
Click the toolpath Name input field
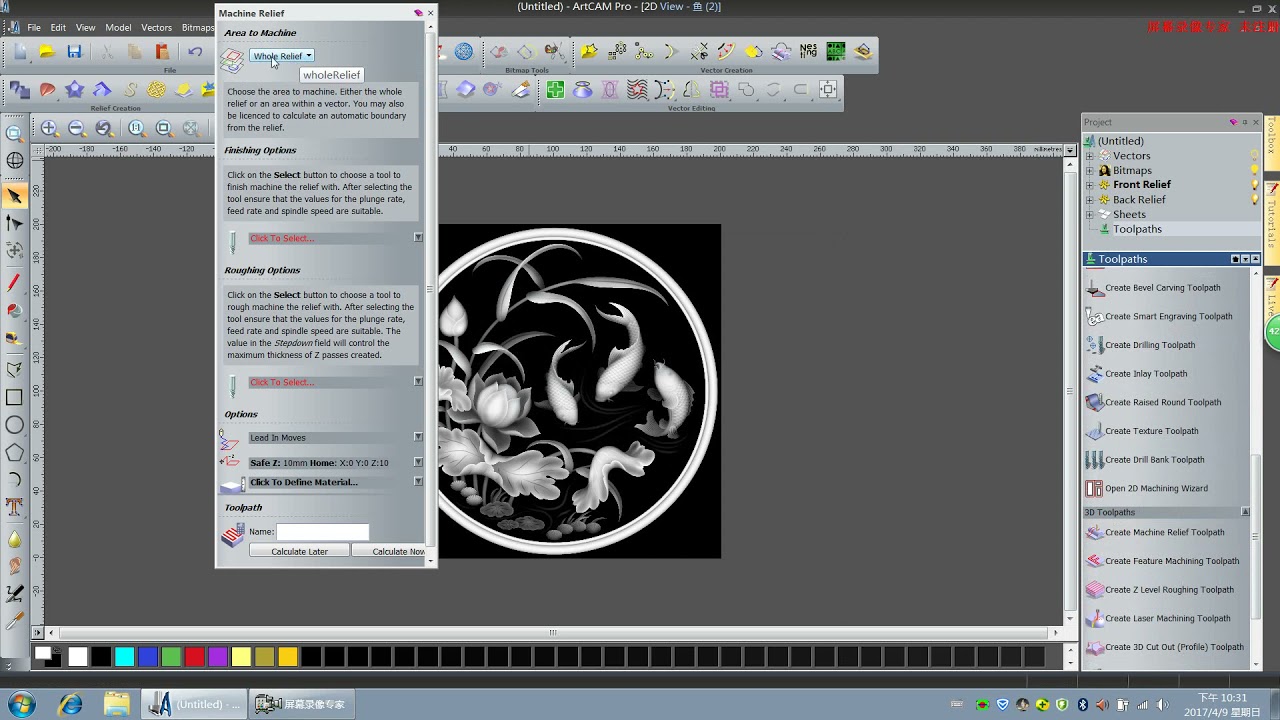(x=322, y=532)
